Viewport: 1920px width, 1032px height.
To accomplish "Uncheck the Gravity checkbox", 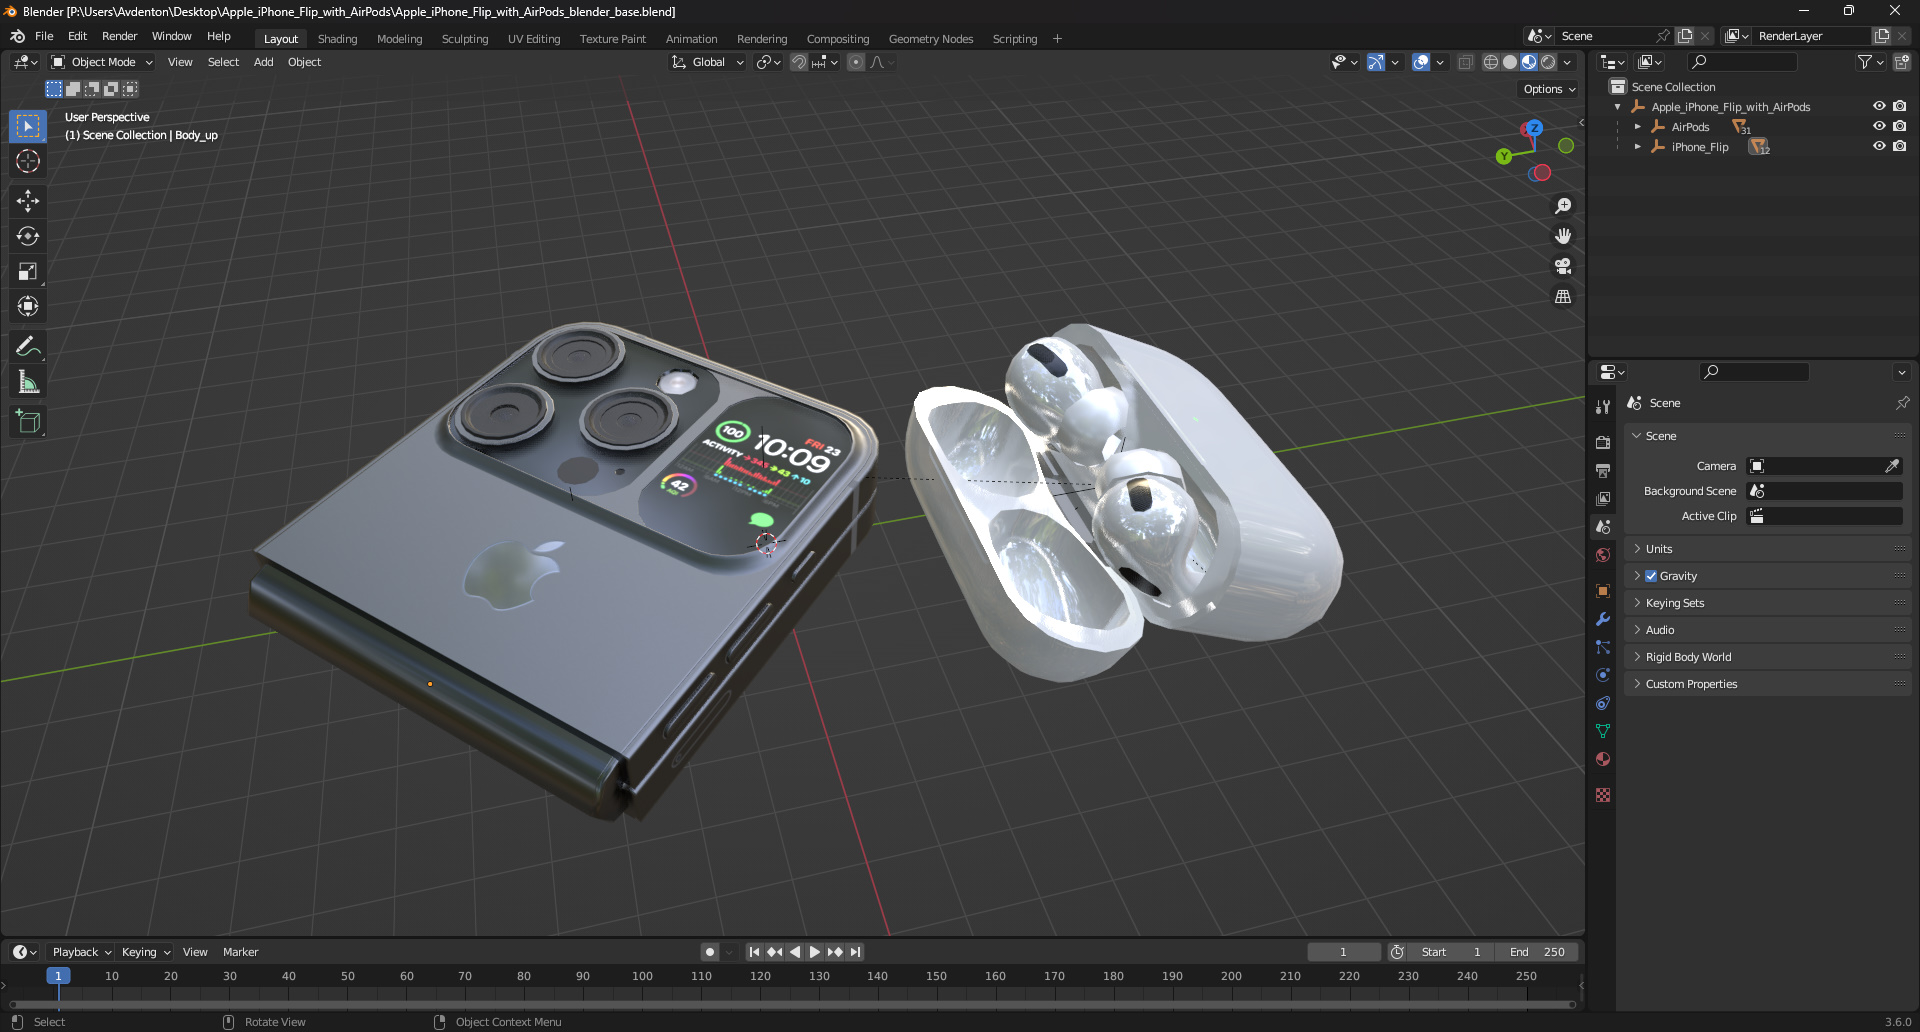I will tap(1651, 576).
